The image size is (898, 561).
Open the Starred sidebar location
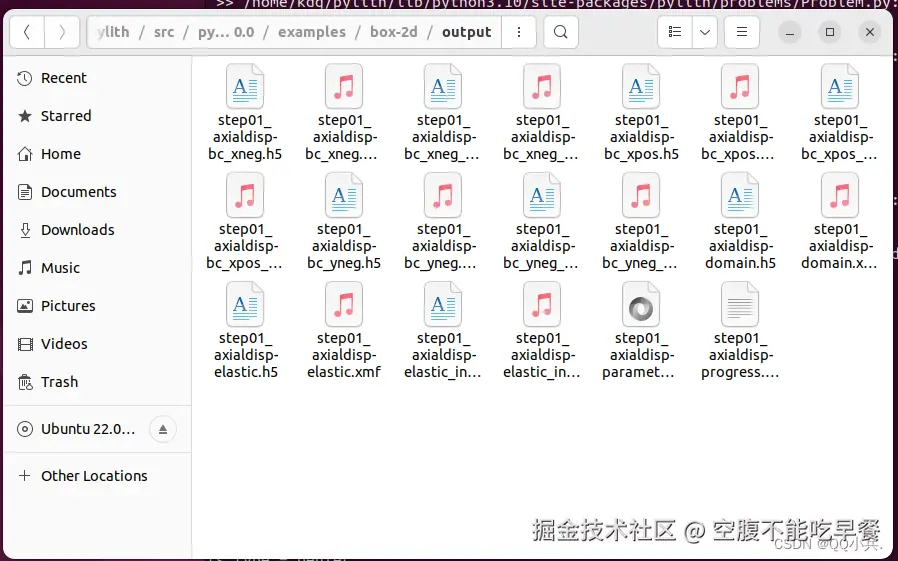[x=97, y=116]
